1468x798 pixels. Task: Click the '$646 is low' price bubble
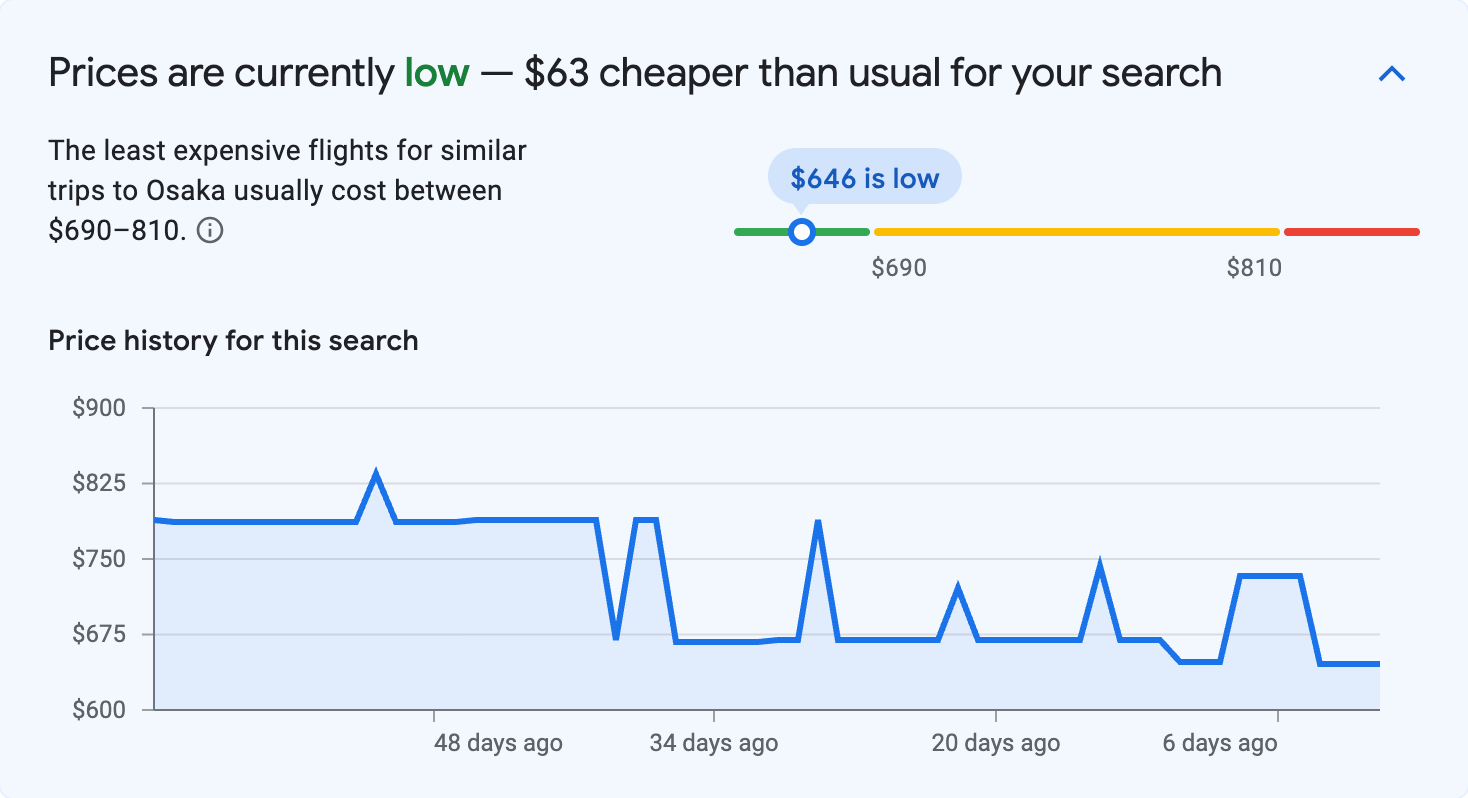864,176
